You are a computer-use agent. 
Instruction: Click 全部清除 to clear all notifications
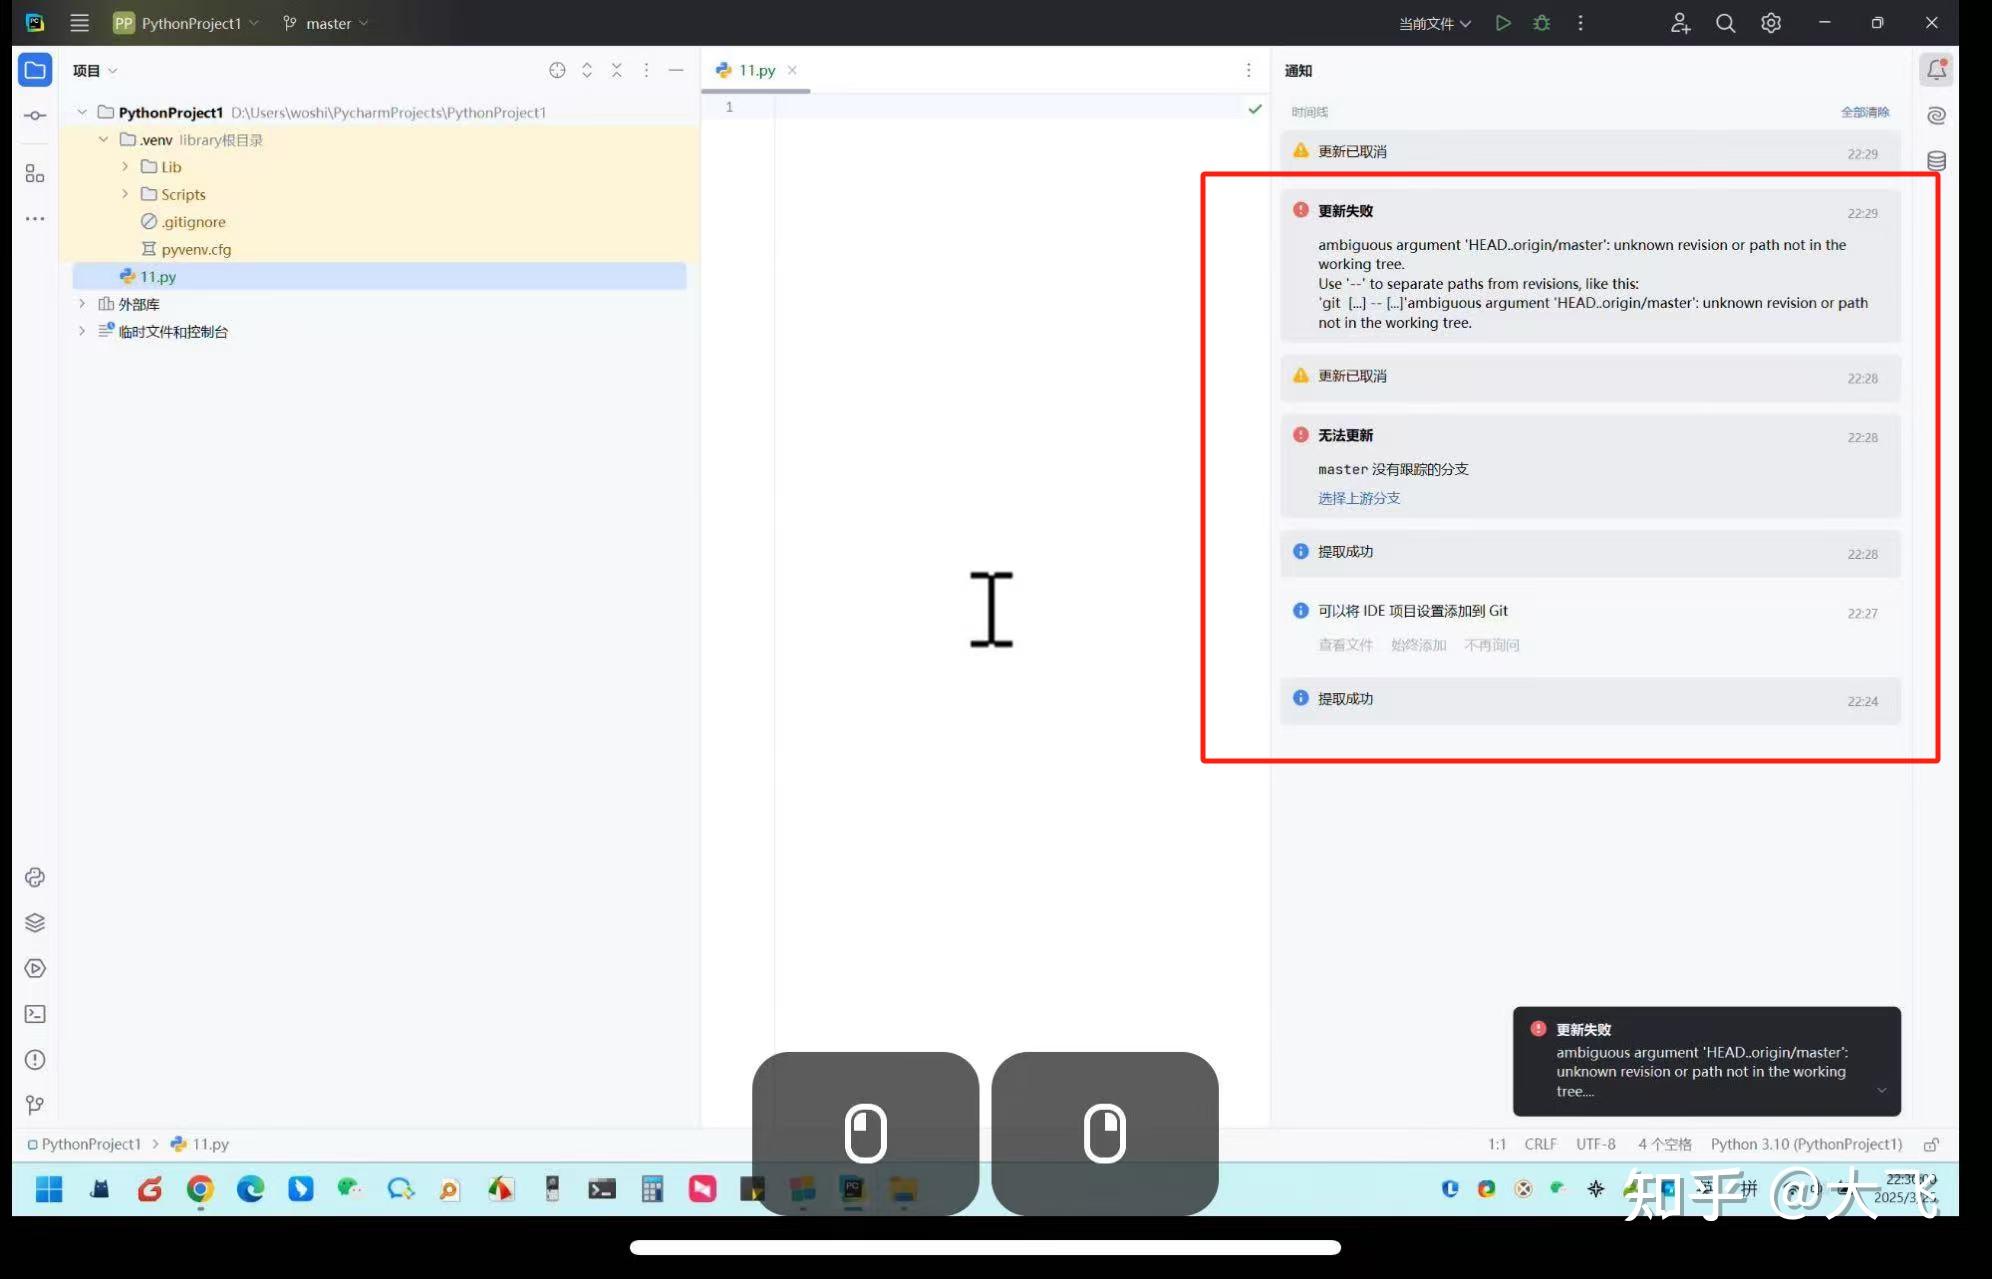click(x=1864, y=112)
